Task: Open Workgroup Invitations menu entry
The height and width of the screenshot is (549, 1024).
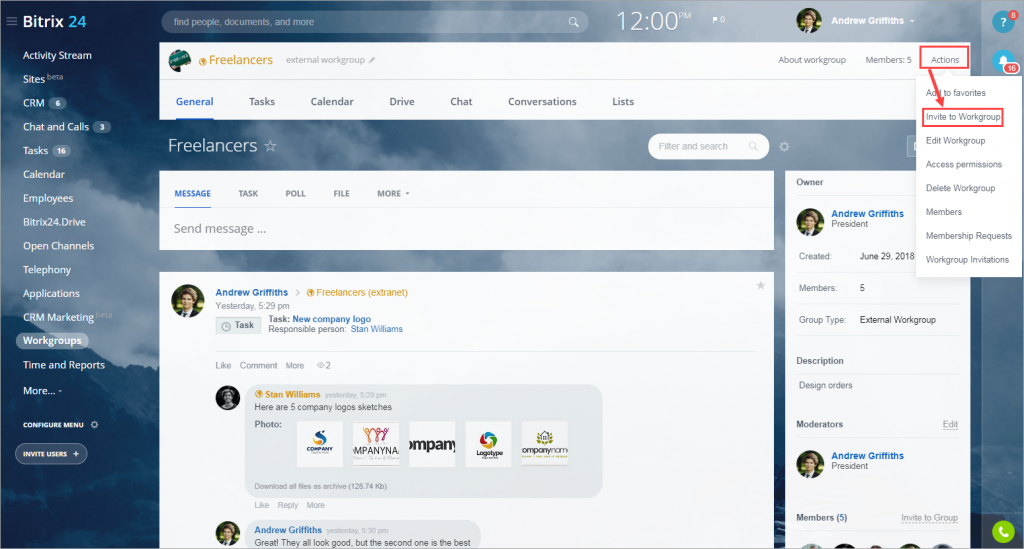Action: pyautogui.click(x=967, y=259)
